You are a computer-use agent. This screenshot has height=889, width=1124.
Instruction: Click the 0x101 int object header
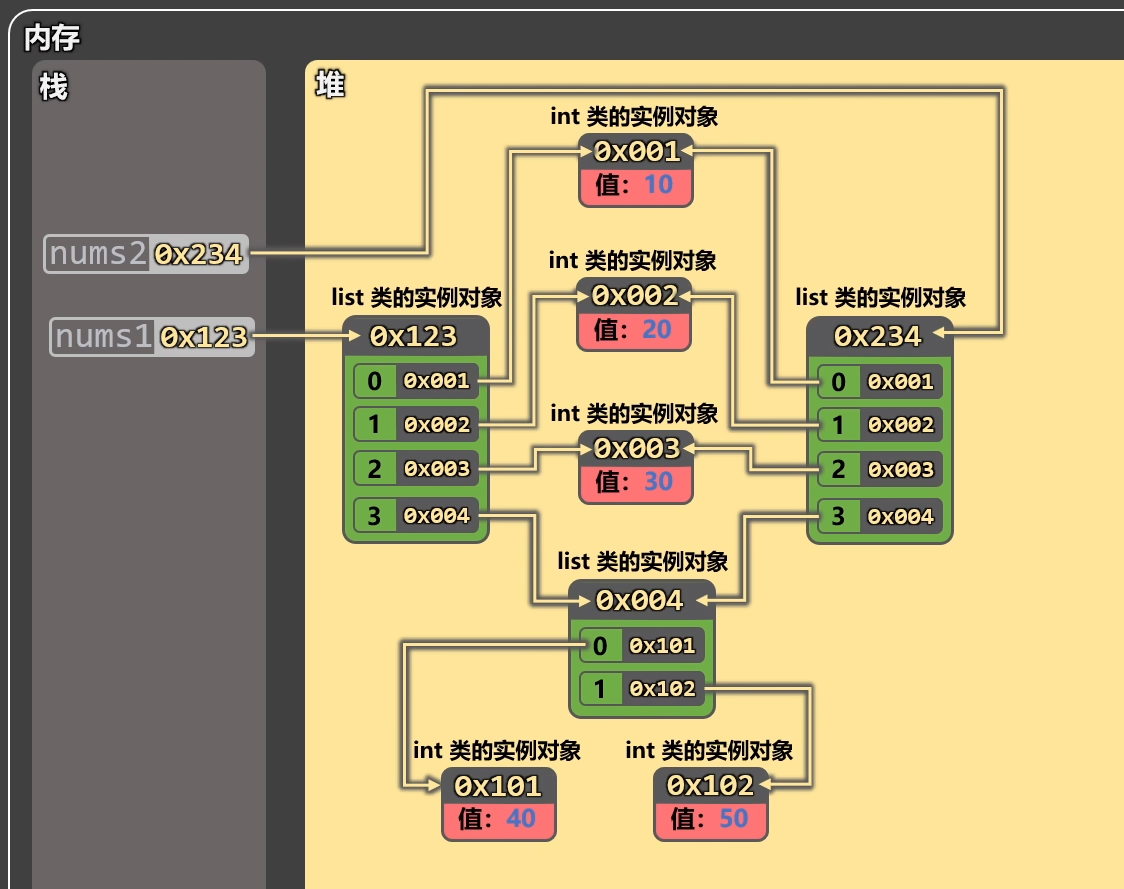tap(498, 786)
